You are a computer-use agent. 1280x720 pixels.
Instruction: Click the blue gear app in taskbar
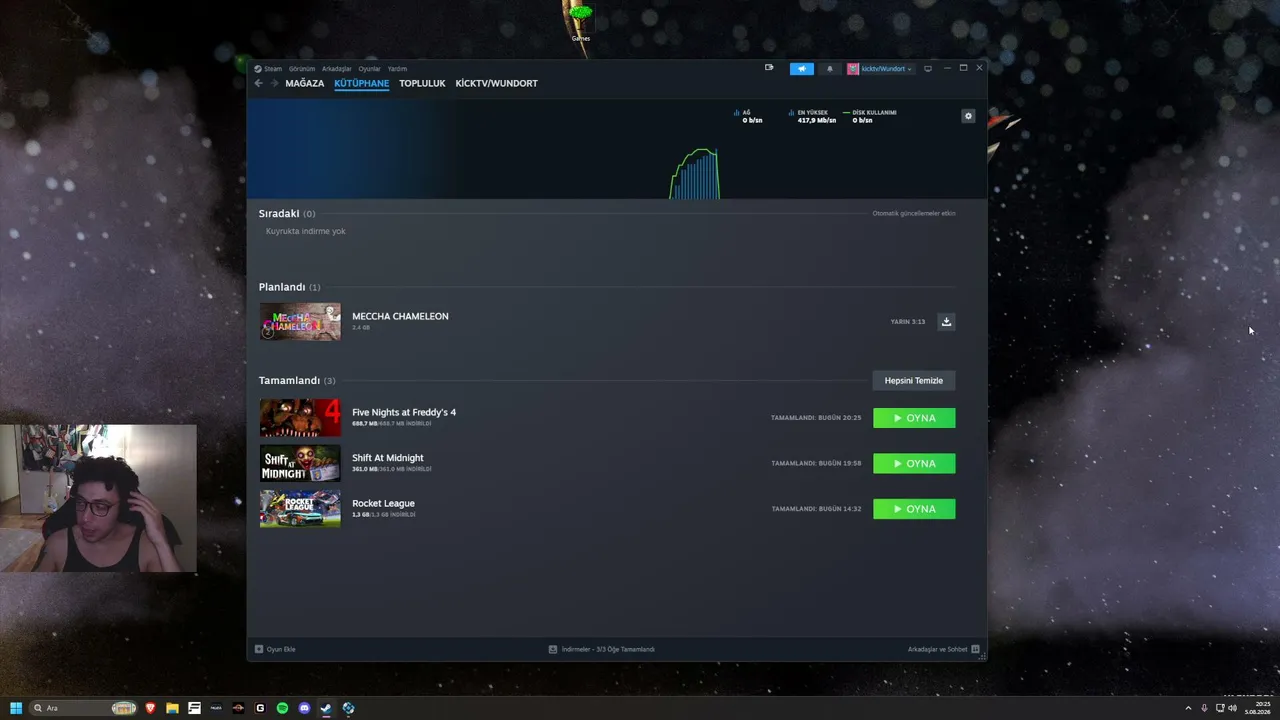[348, 708]
